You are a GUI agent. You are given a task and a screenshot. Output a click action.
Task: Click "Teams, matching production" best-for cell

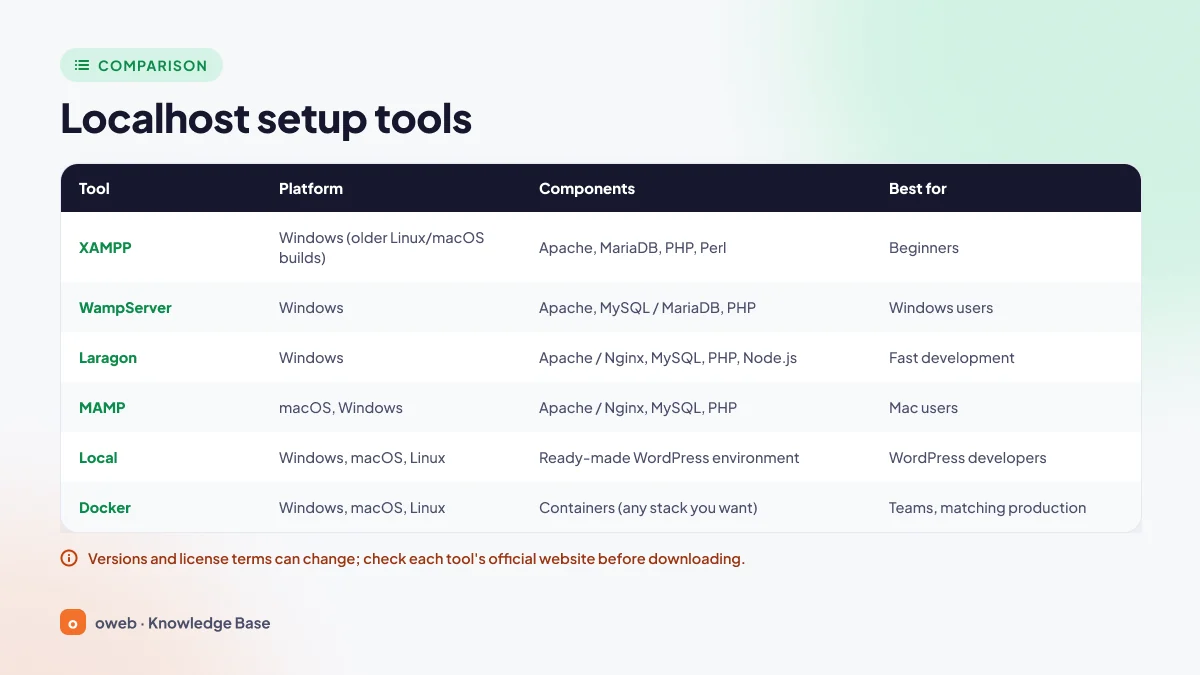pos(987,508)
